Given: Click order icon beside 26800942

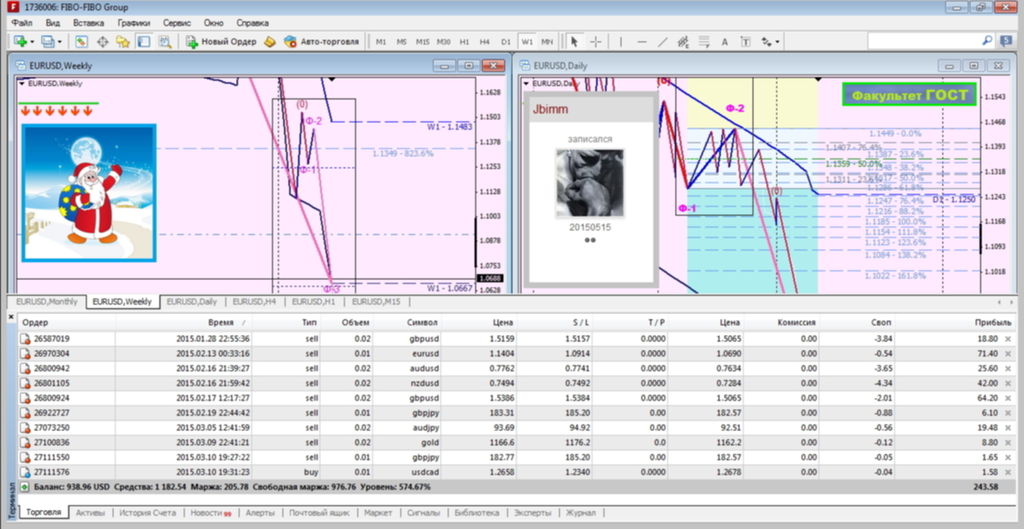Looking at the screenshot, I should pyautogui.click(x=25, y=368).
